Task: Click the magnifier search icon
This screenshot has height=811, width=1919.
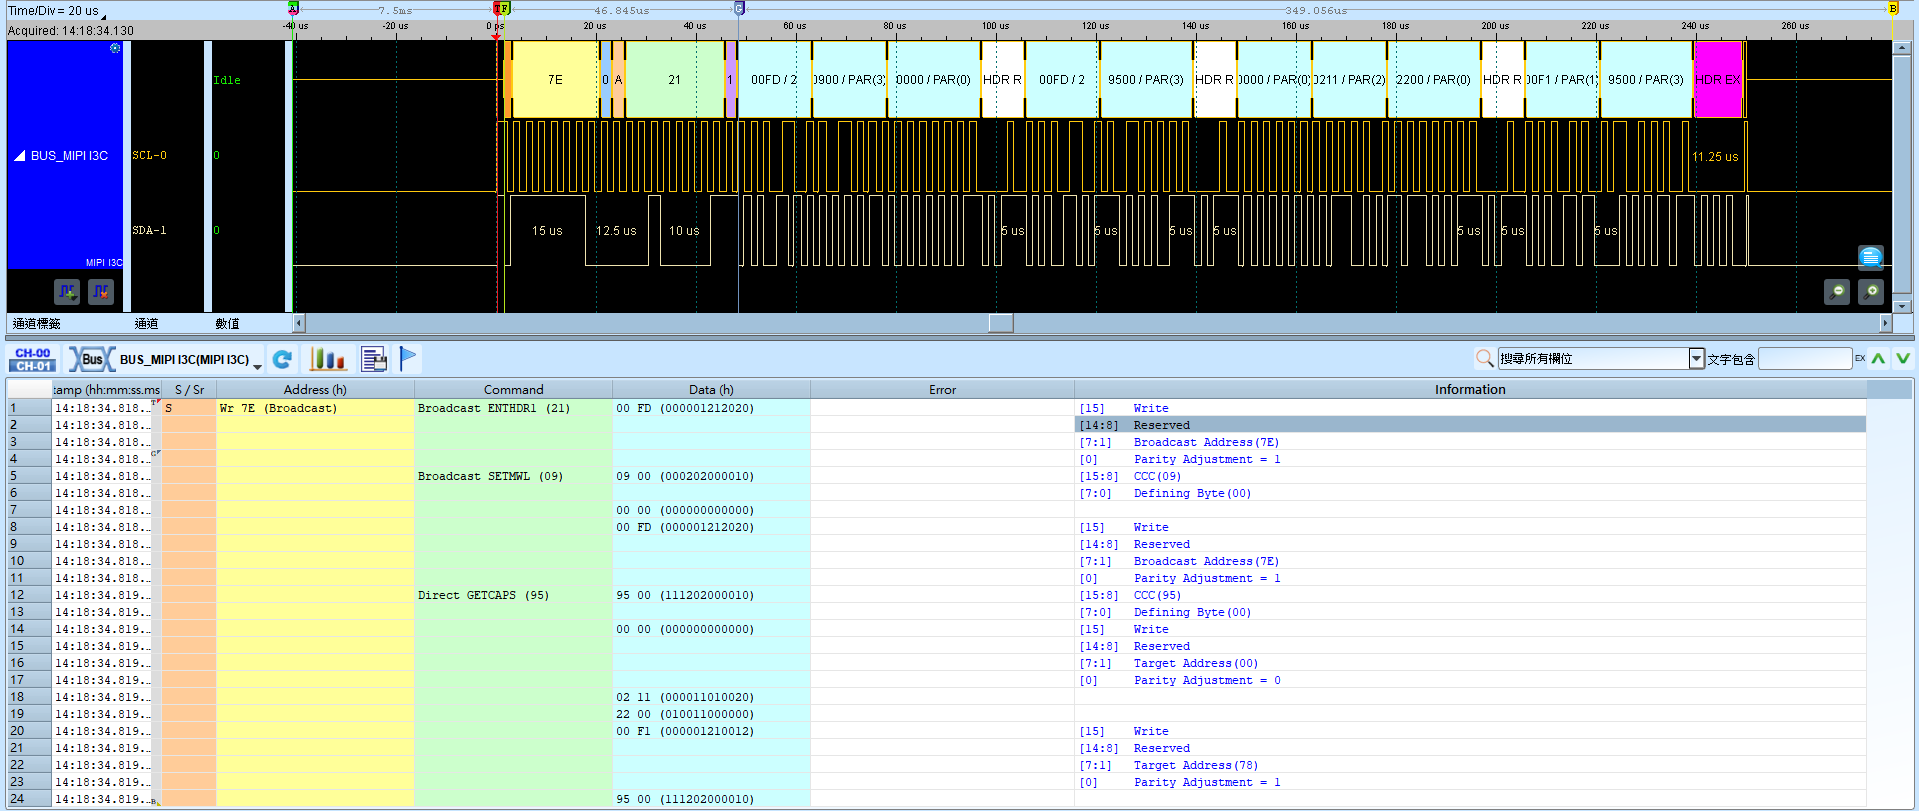Action: [1484, 358]
